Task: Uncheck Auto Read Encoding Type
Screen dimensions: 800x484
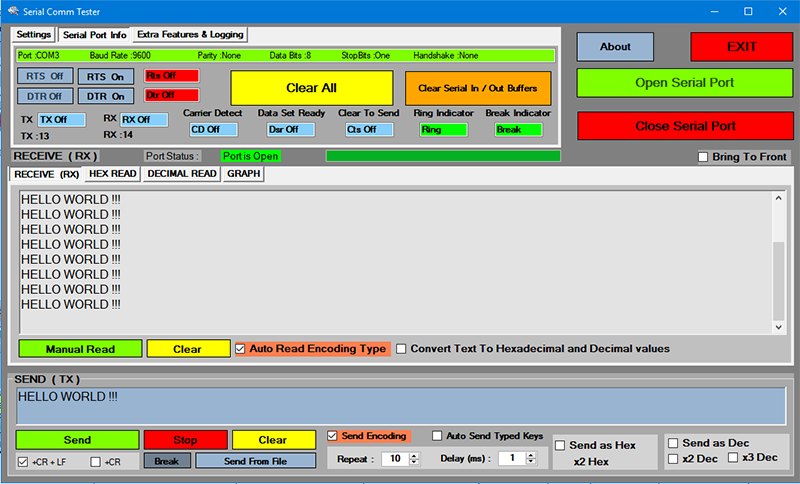Action: tap(240, 349)
